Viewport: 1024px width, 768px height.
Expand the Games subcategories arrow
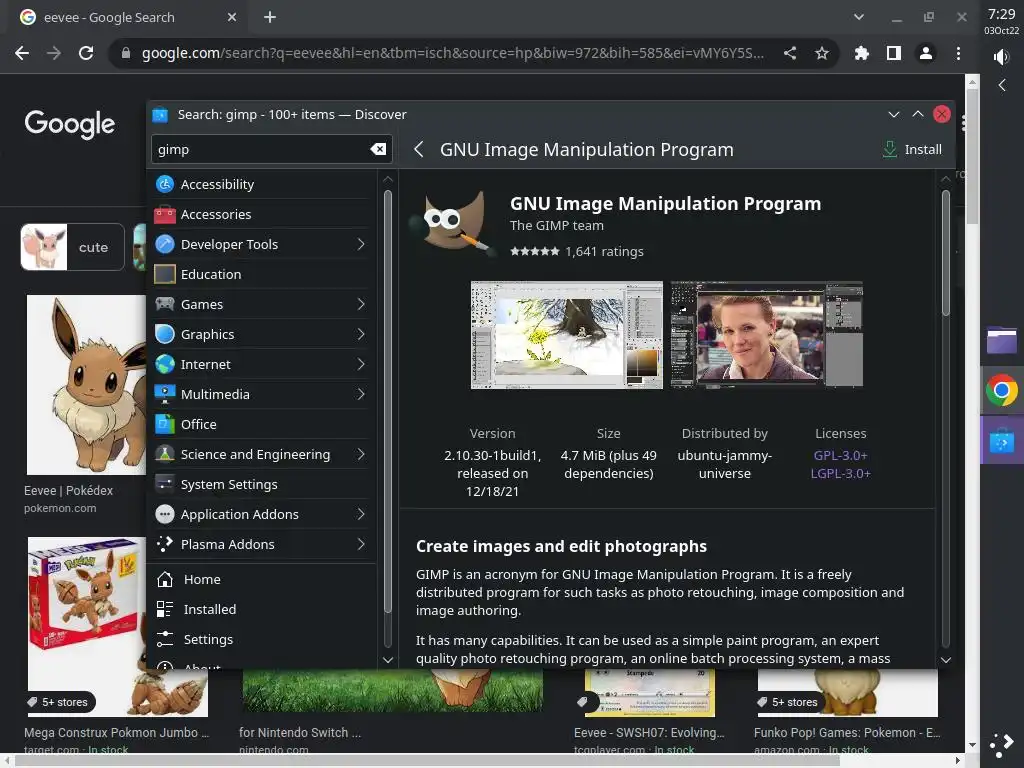coord(361,304)
